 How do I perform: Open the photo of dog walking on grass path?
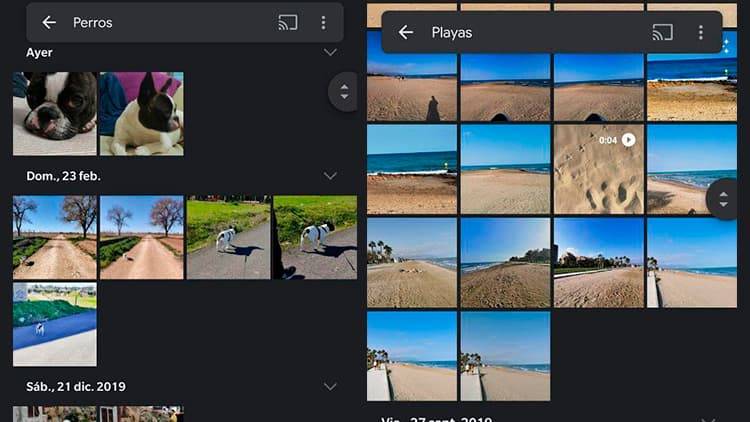pos(228,237)
